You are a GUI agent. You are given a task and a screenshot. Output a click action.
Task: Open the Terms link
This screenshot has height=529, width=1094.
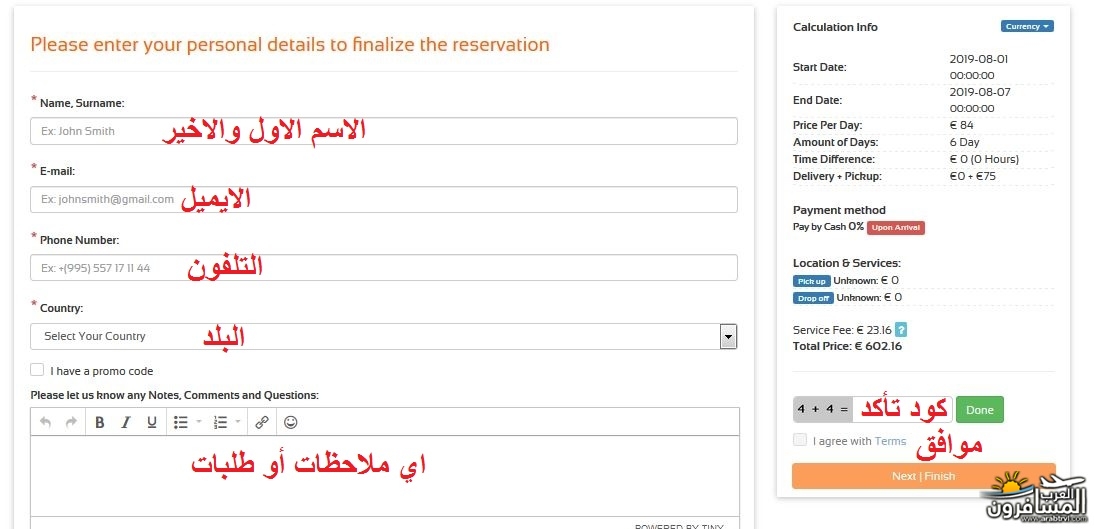[x=890, y=441]
